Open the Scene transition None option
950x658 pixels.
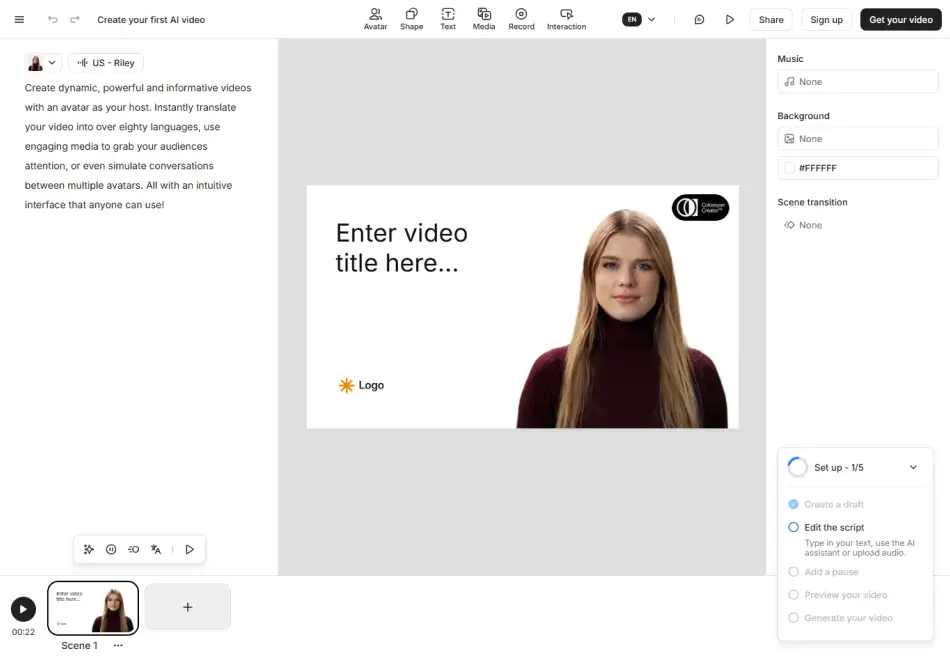click(804, 225)
